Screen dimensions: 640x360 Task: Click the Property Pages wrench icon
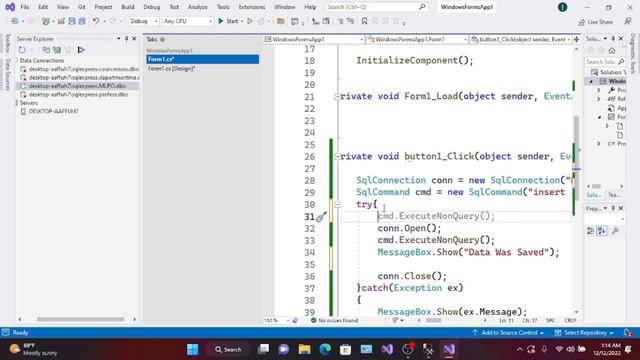point(616,231)
